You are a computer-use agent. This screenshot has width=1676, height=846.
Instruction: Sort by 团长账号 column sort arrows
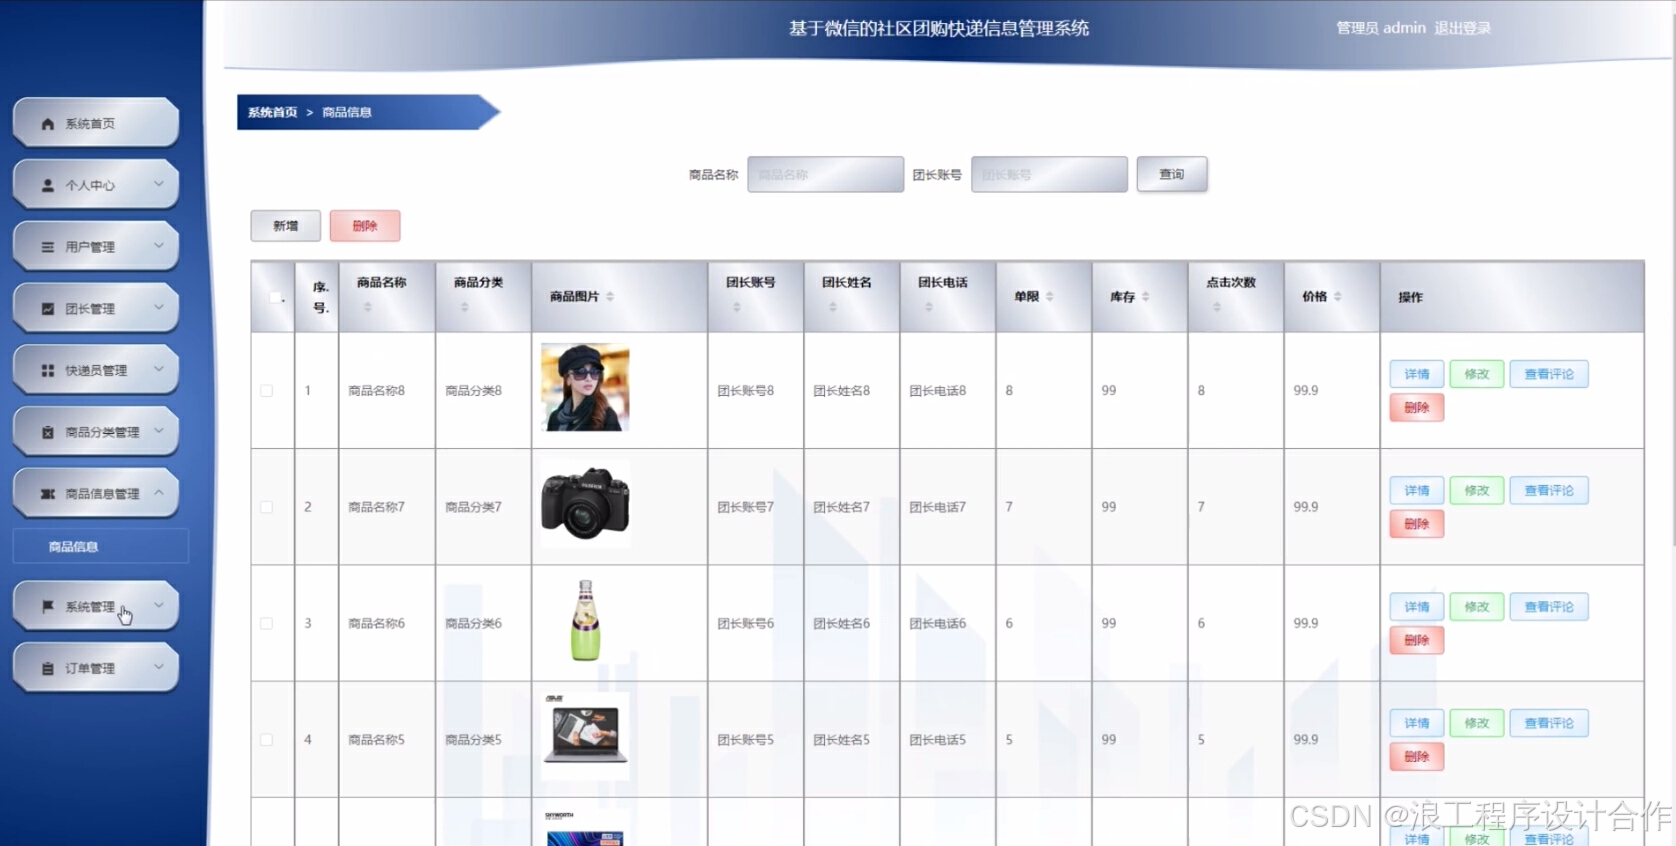(x=736, y=307)
